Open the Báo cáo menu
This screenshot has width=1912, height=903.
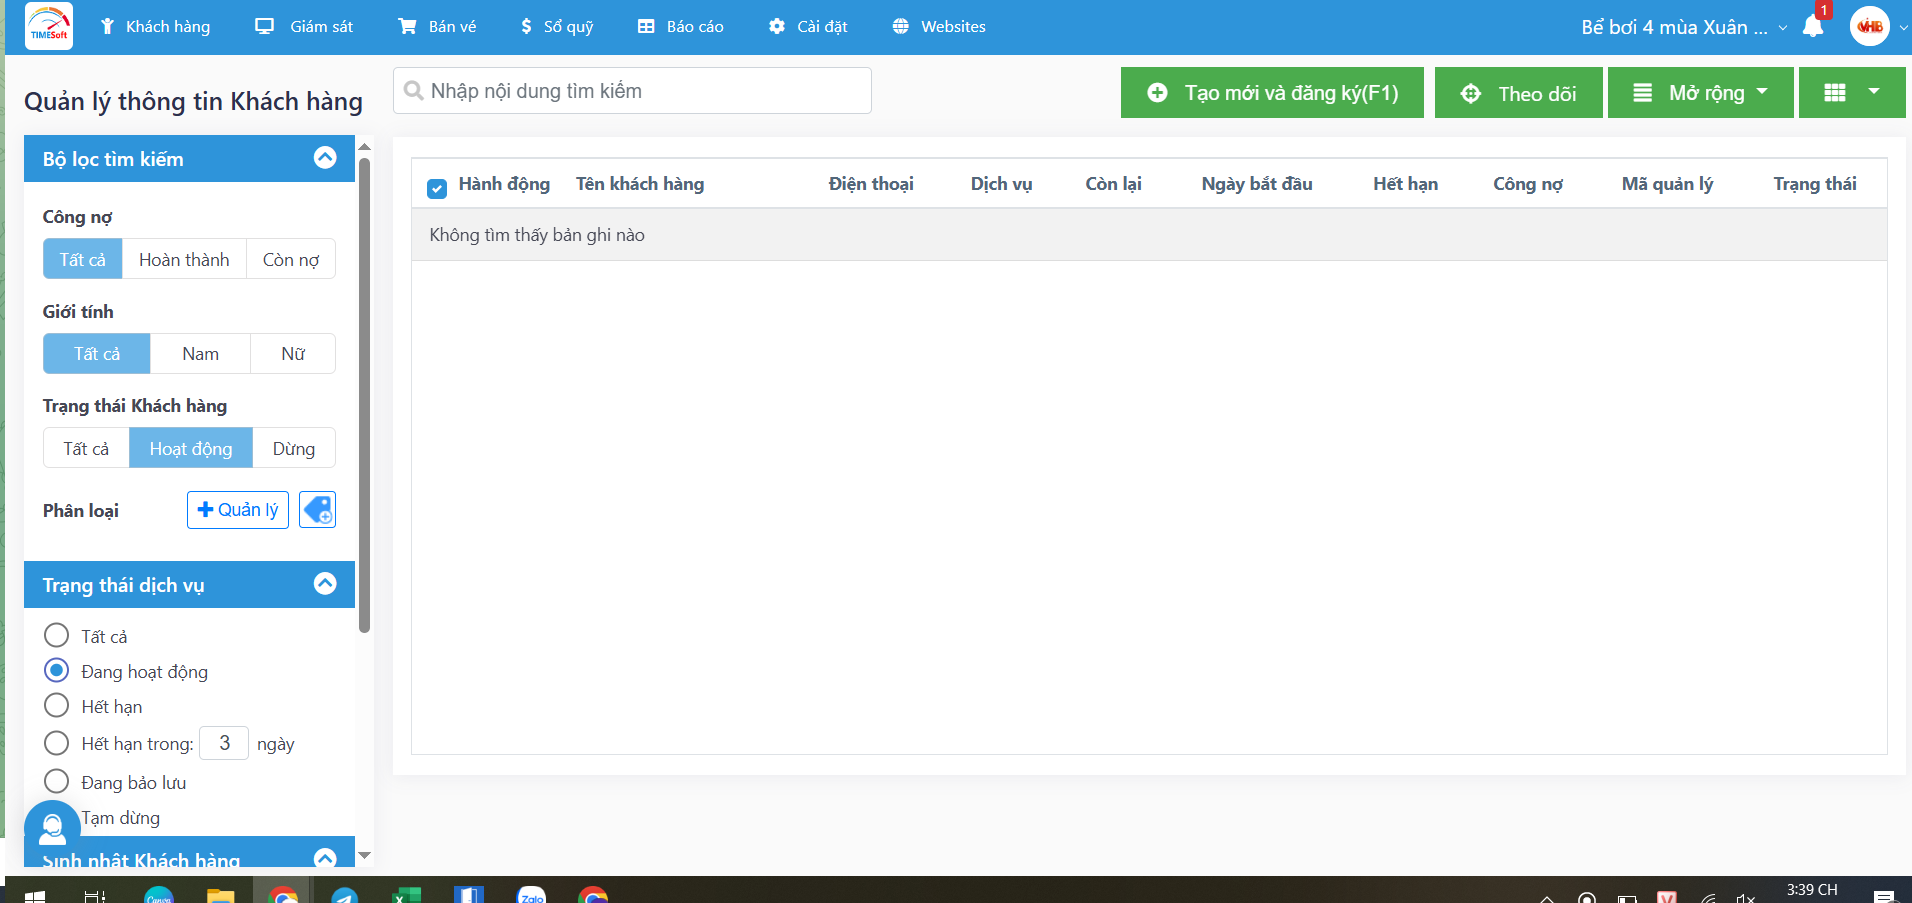coord(681,27)
